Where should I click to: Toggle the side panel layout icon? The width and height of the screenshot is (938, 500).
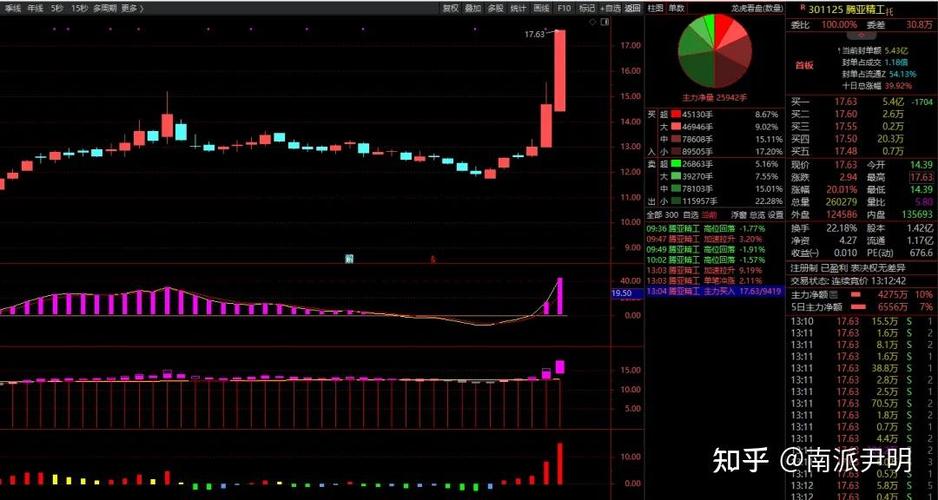(604, 22)
